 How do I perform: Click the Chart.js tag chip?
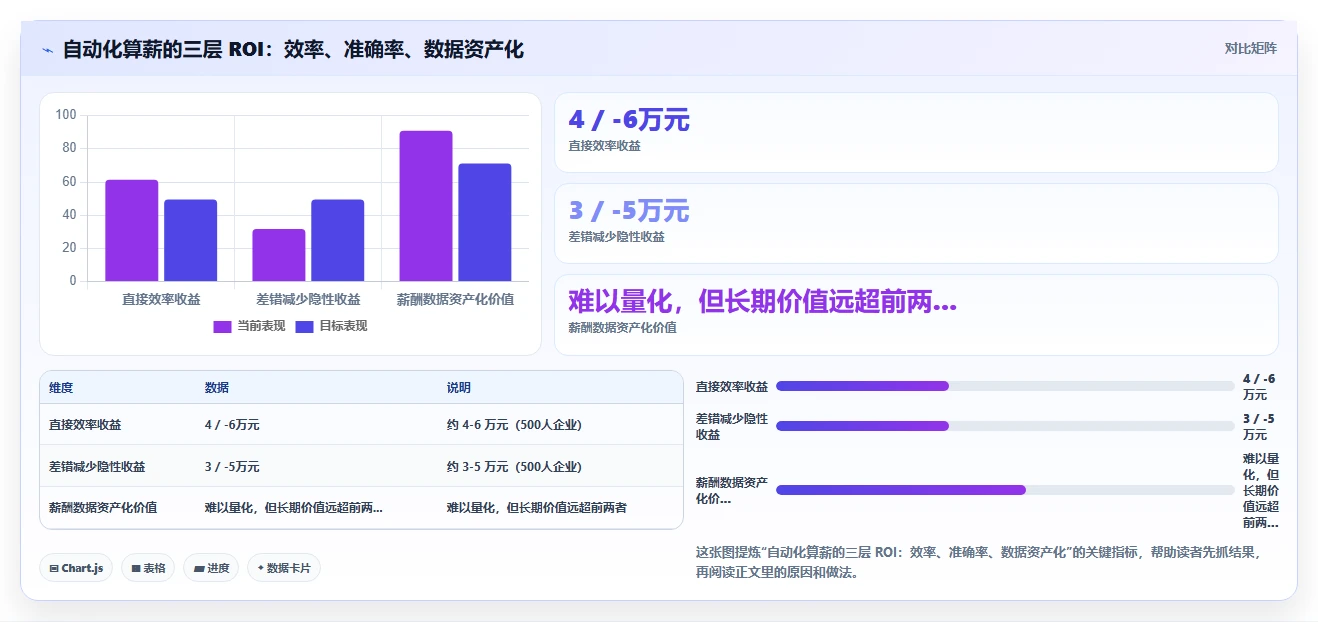click(76, 568)
